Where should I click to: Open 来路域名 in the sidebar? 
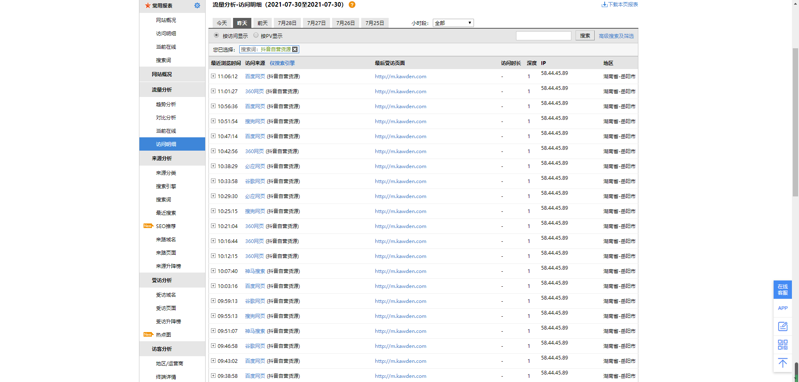tap(166, 239)
